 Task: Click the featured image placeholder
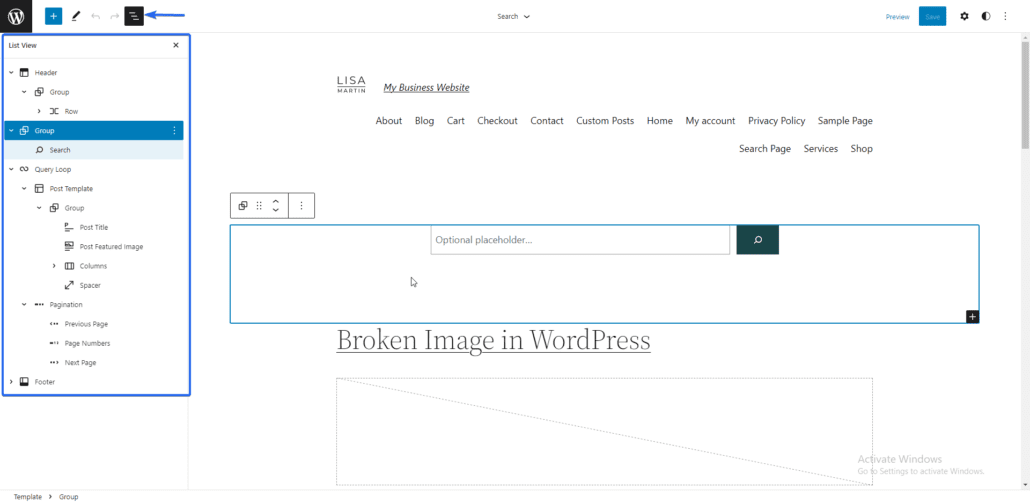(604, 431)
